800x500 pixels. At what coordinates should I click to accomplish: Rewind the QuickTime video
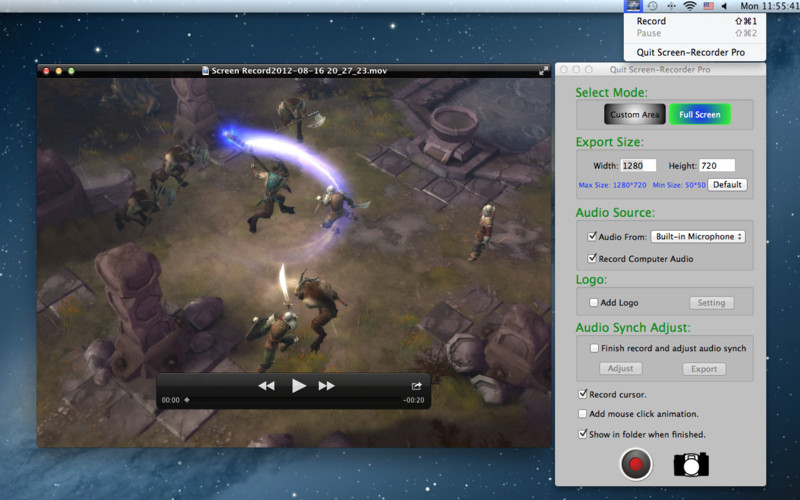tap(266, 386)
